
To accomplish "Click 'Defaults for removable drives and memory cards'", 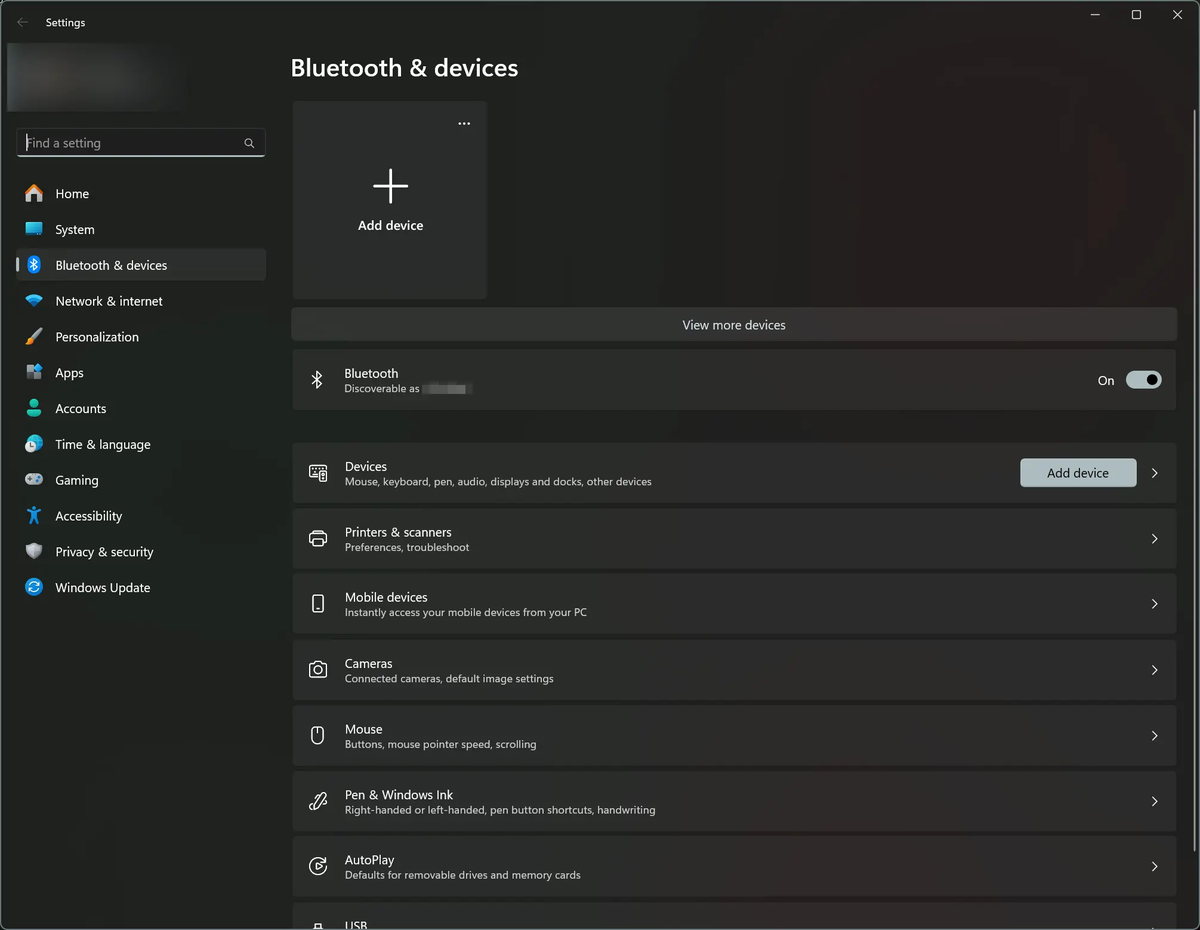I will pyautogui.click(x=462, y=876).
